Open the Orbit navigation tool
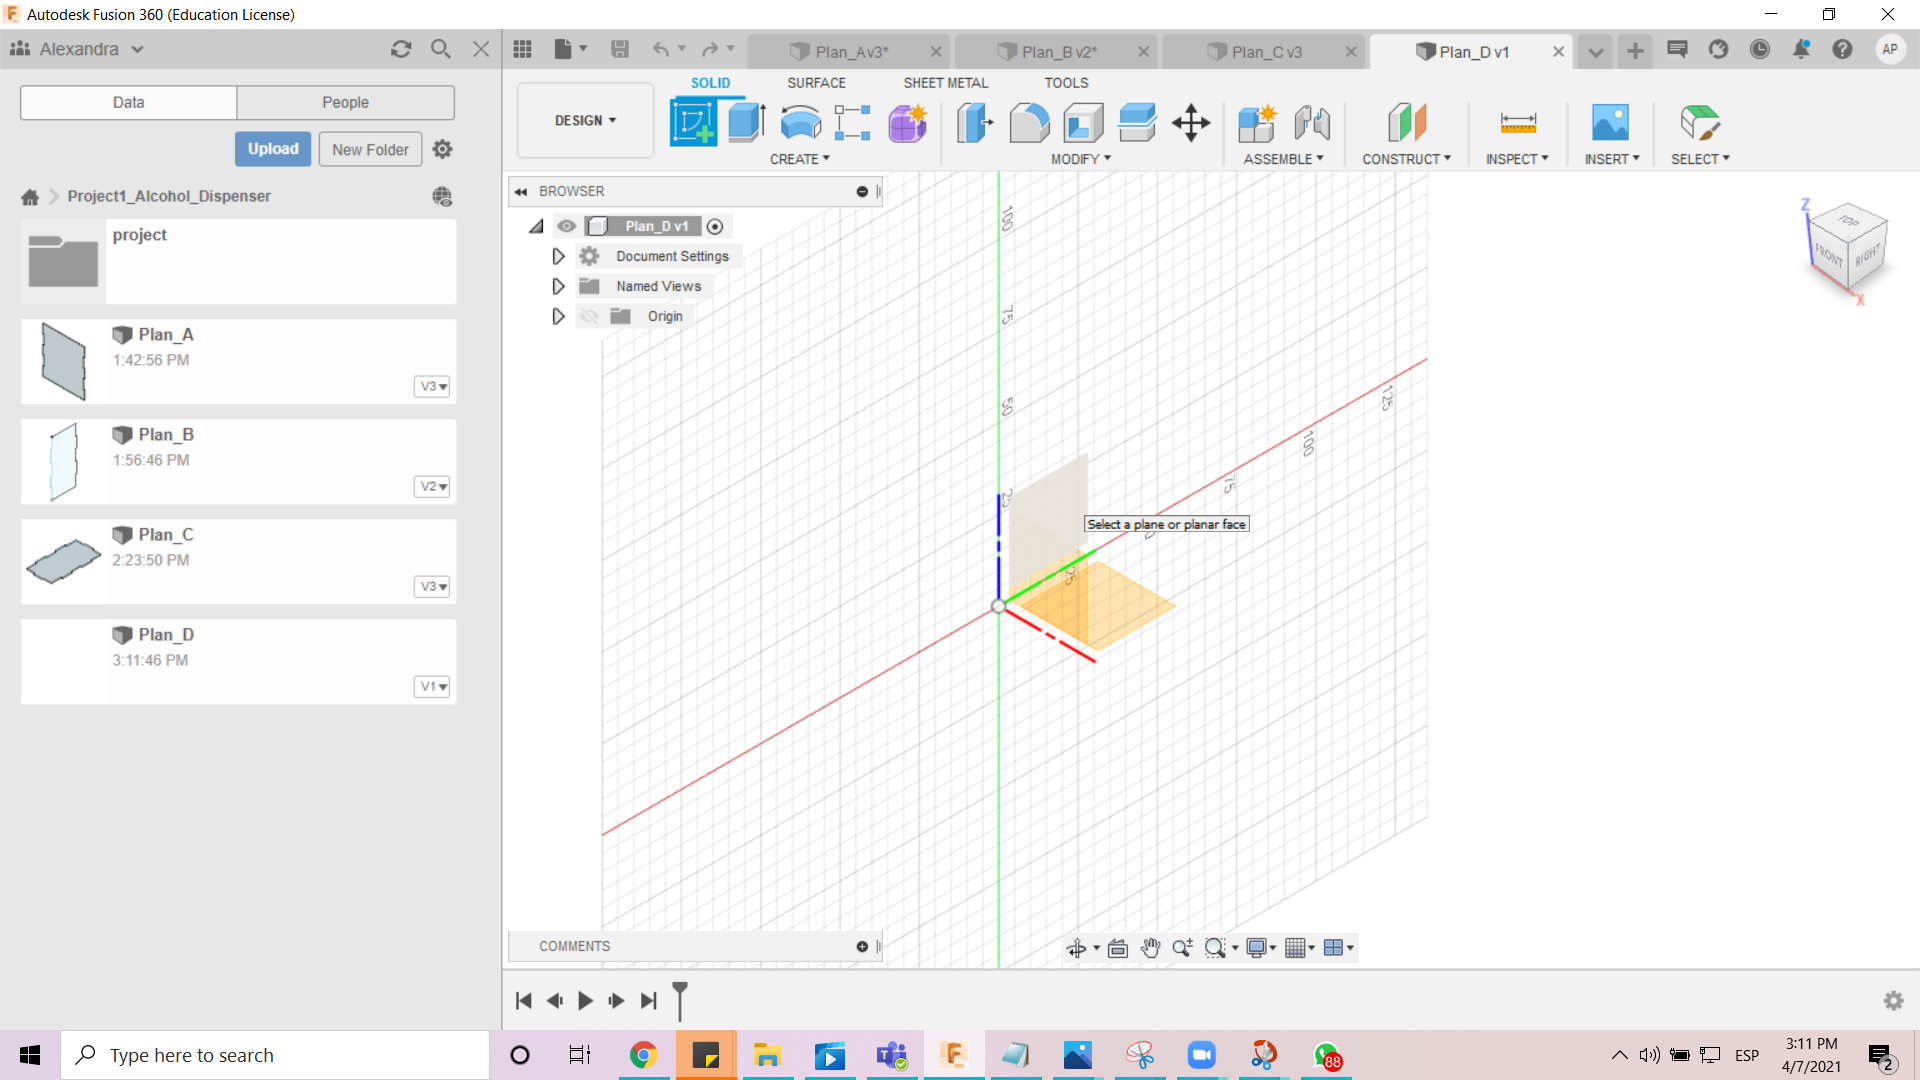The height and width of the screenshot is (1080, 1920). tap(1076, 948)
